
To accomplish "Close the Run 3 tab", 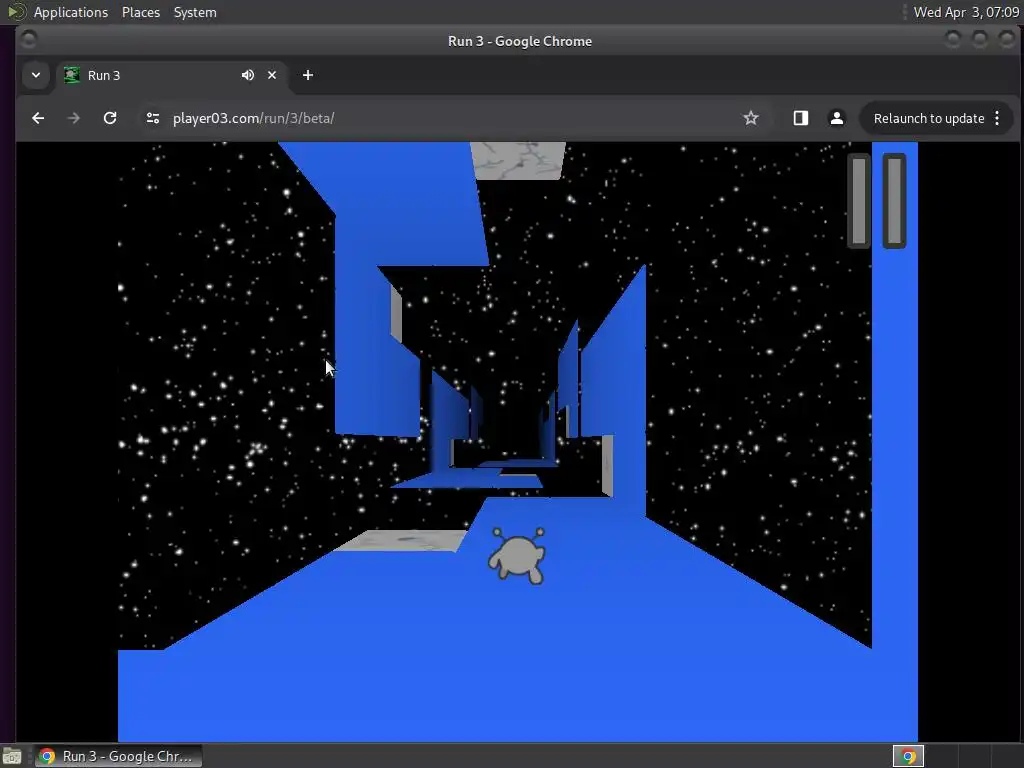I will (x=272, y=75).
